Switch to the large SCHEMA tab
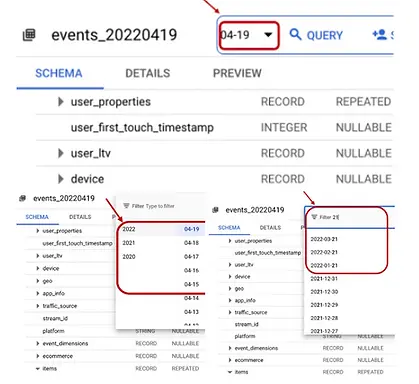The width and height of the screenshot is (419, 384). pos(59,73)
